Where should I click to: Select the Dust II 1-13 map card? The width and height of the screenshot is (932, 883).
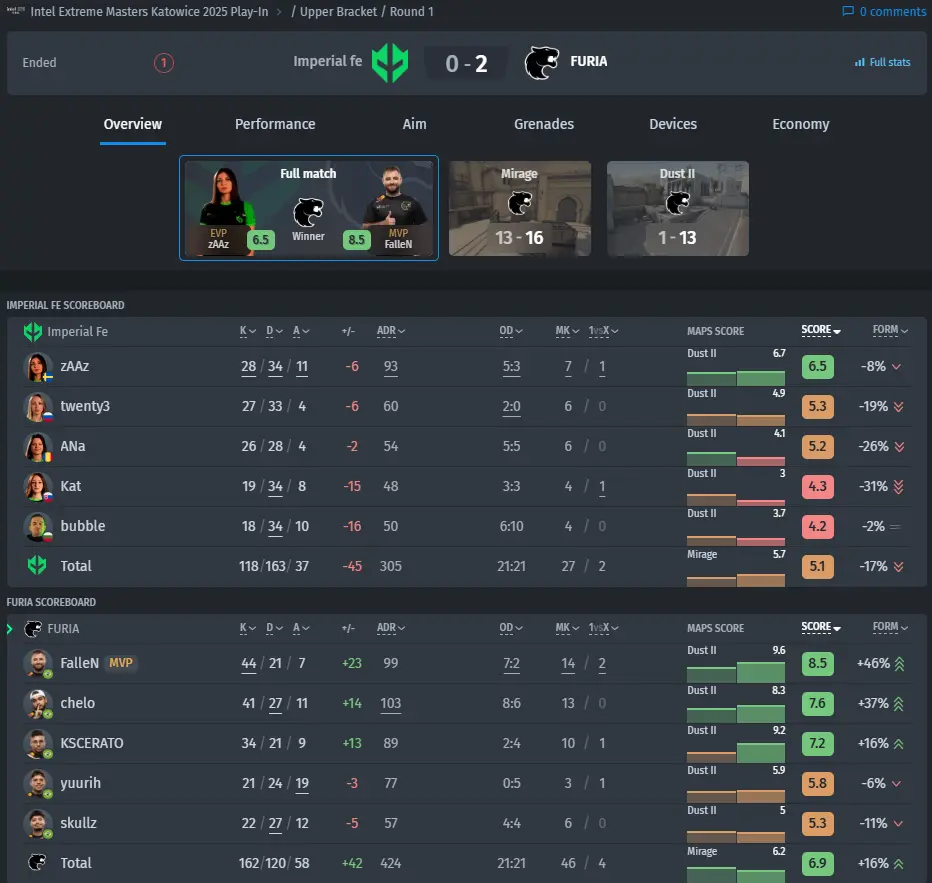678,209
